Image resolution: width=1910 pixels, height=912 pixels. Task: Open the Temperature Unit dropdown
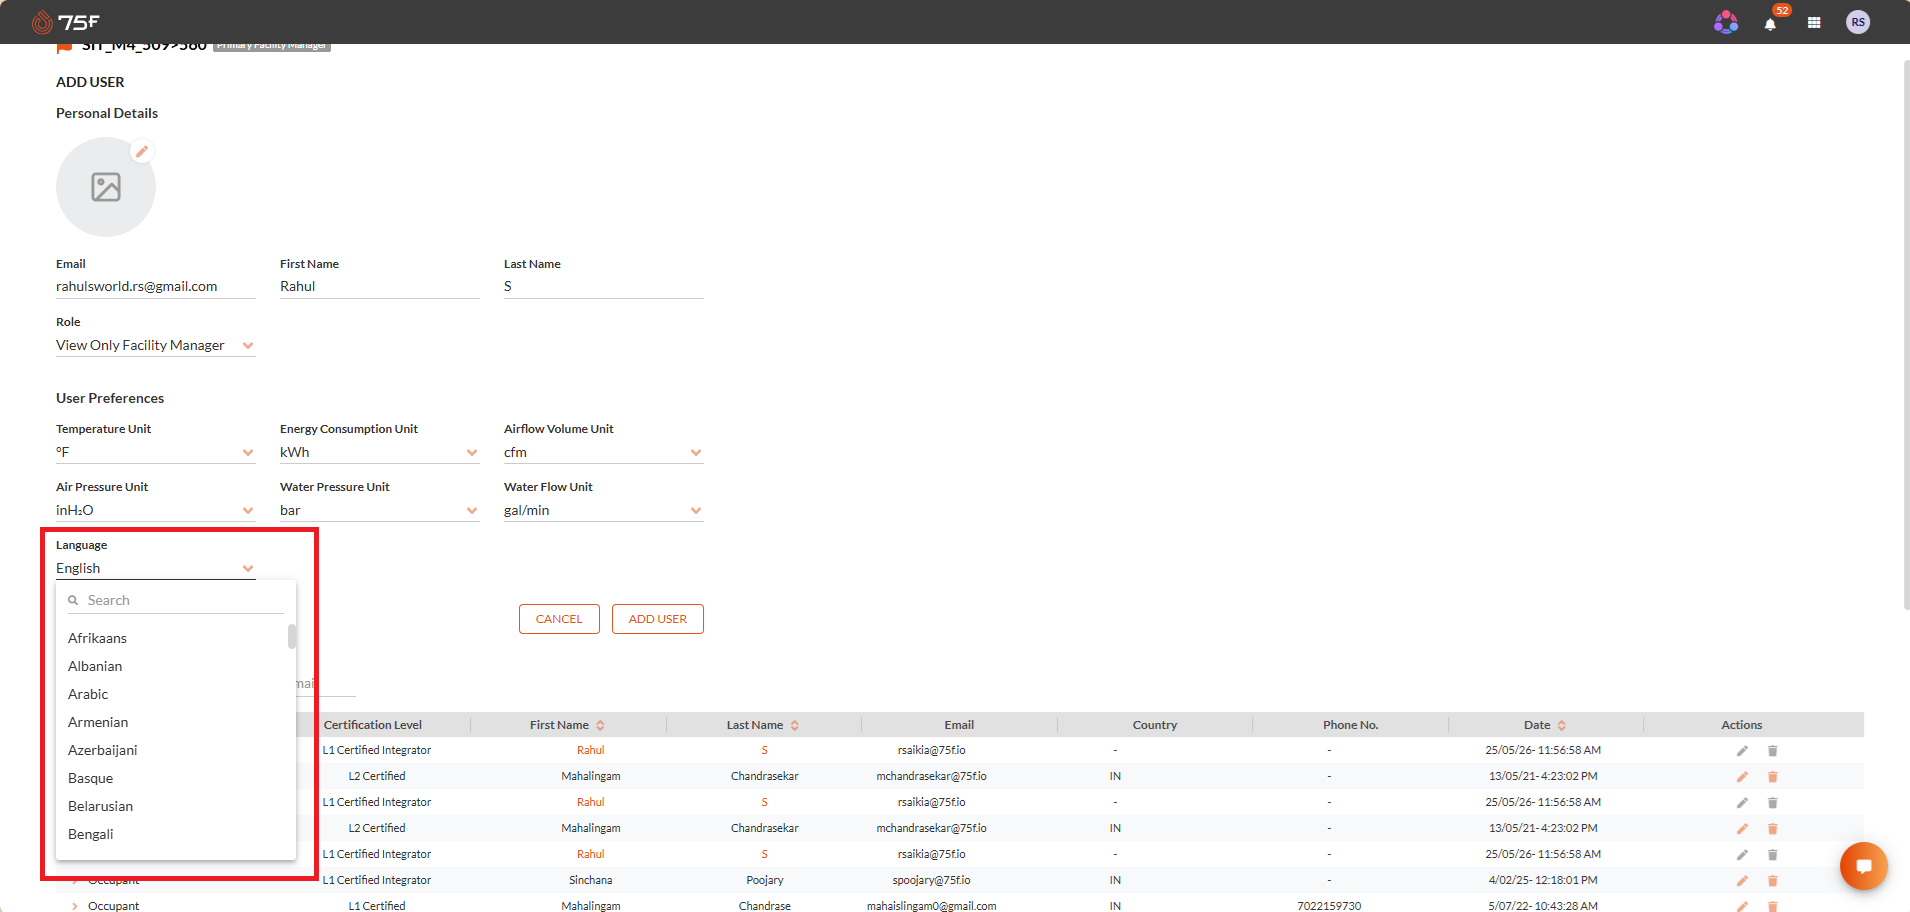point(156,452)
